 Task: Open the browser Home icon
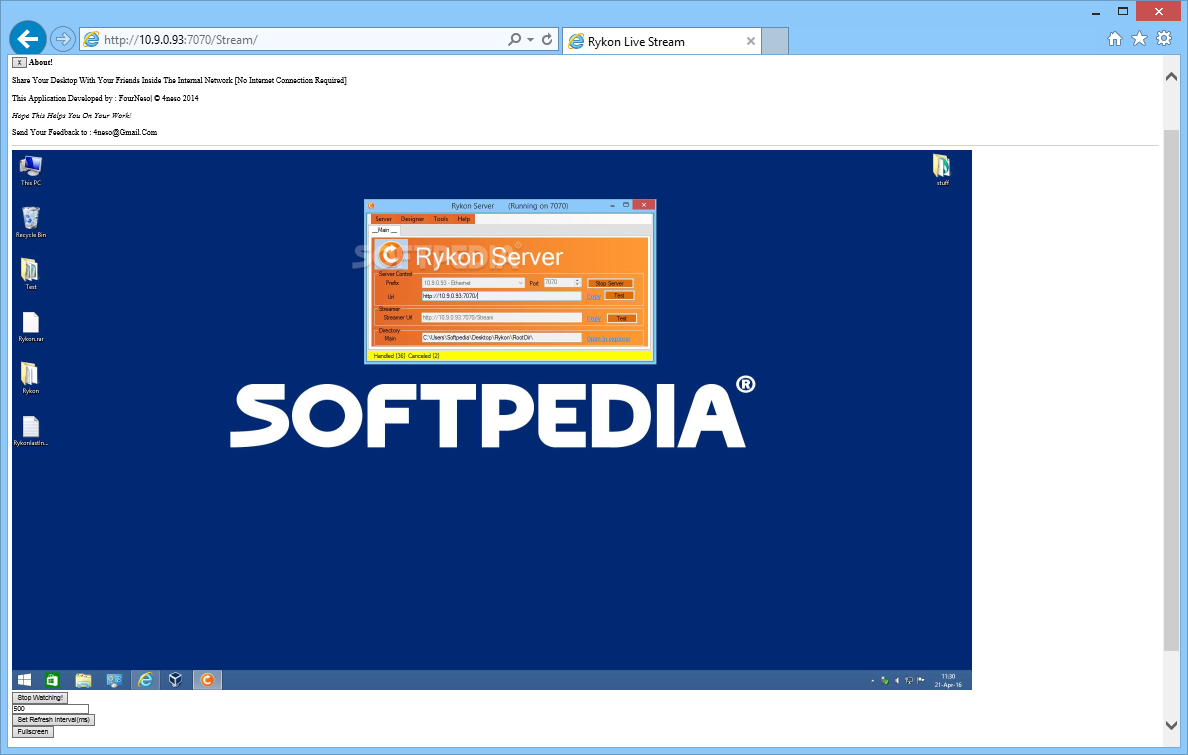(x=1115, y=39)
